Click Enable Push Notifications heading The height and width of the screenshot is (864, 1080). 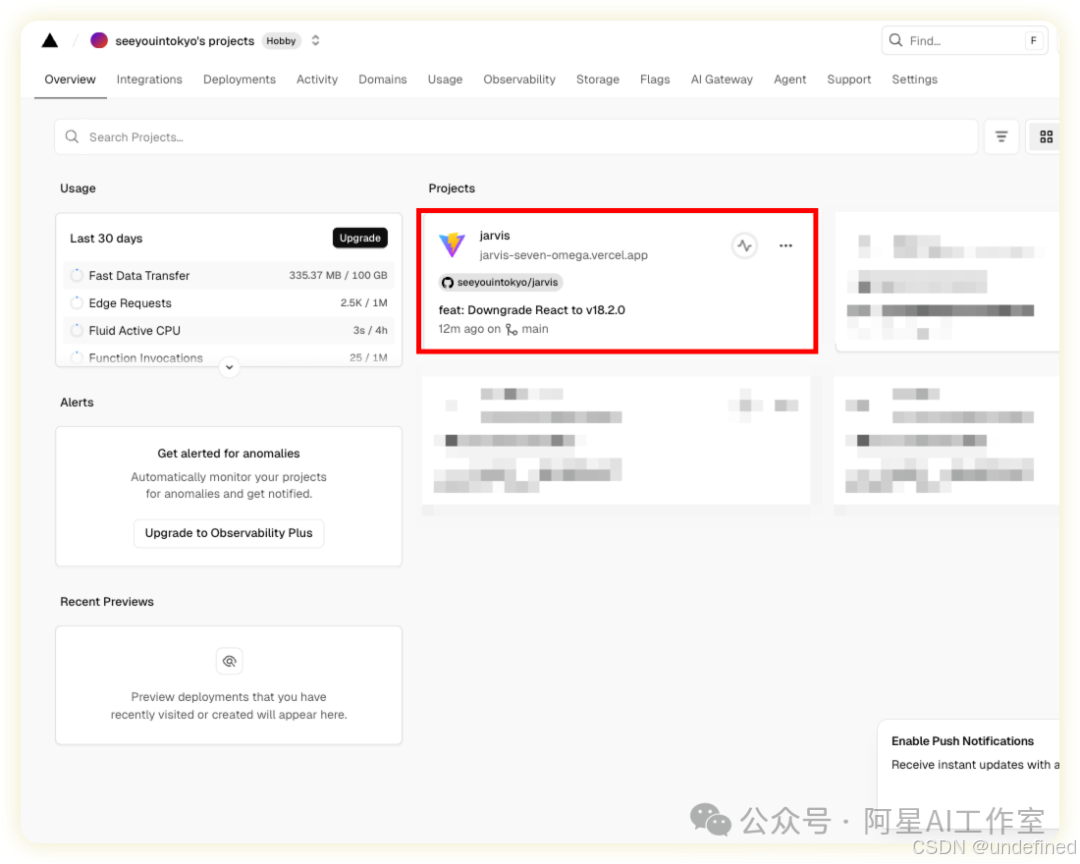962,741
